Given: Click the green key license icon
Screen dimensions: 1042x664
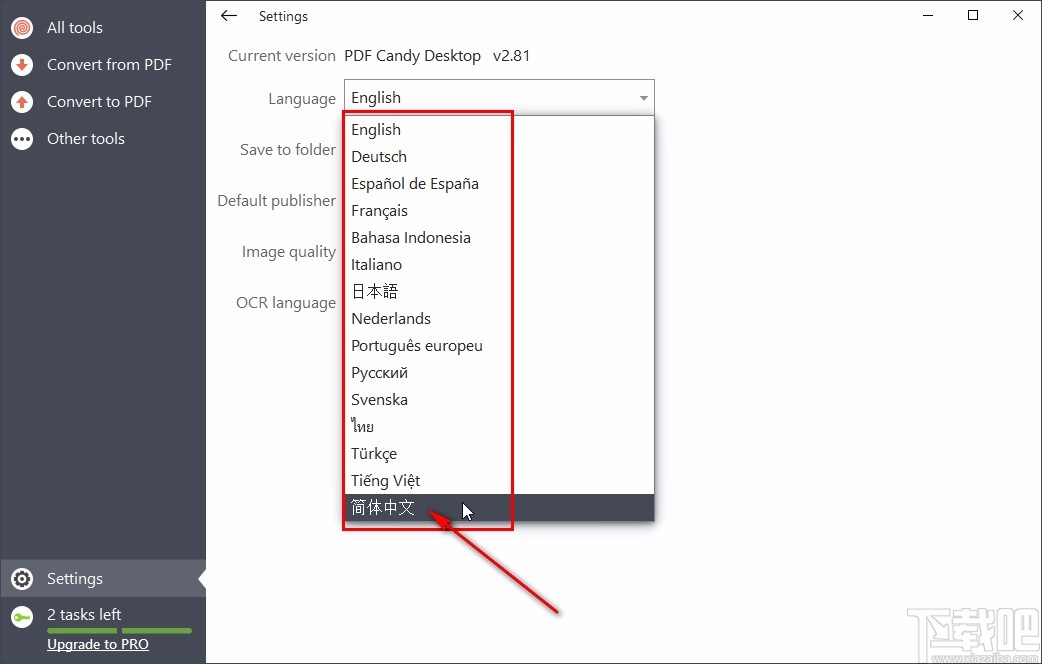Looking at the screenshot, I should [x=22, y=617].
